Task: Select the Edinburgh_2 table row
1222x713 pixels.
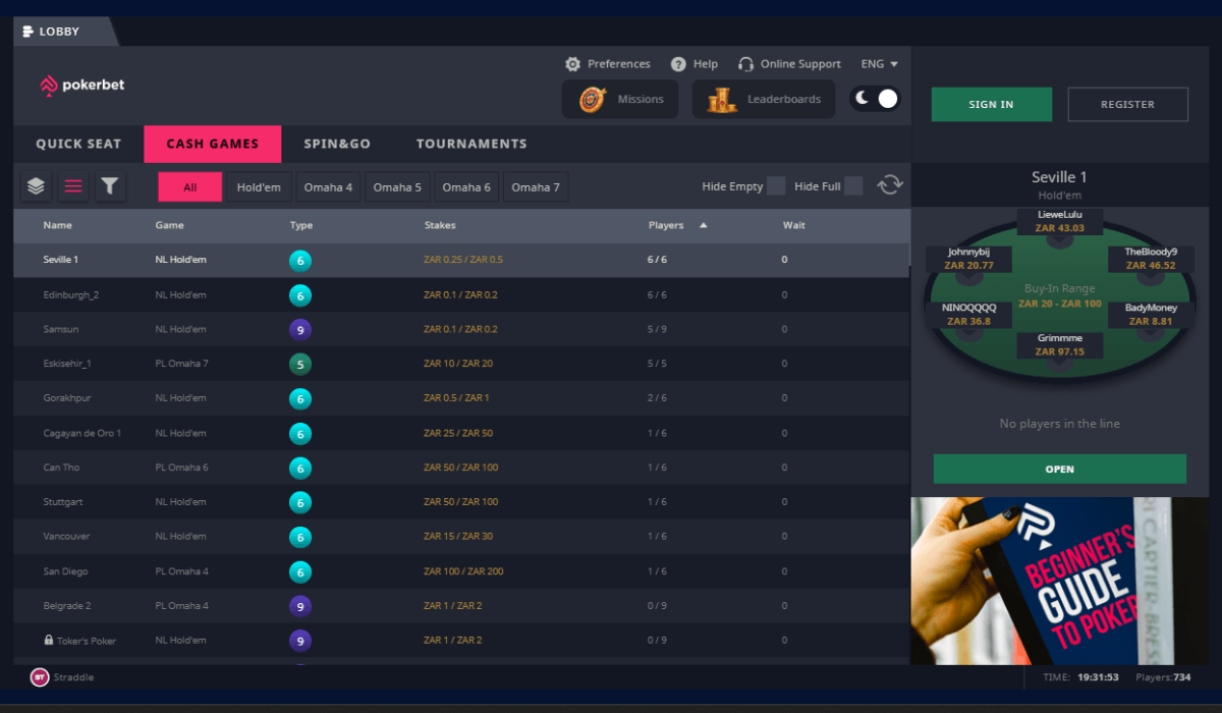Action: click(x=461, y=295)
